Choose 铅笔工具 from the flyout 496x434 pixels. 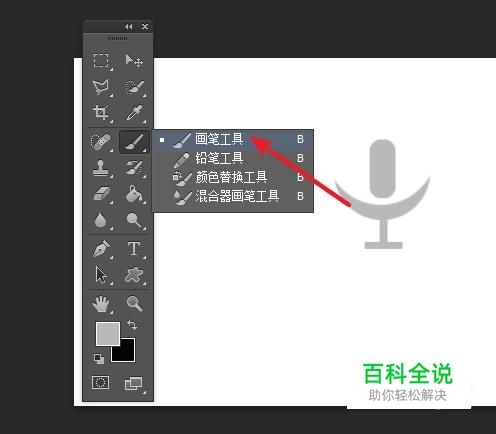[x=233, y=158]
